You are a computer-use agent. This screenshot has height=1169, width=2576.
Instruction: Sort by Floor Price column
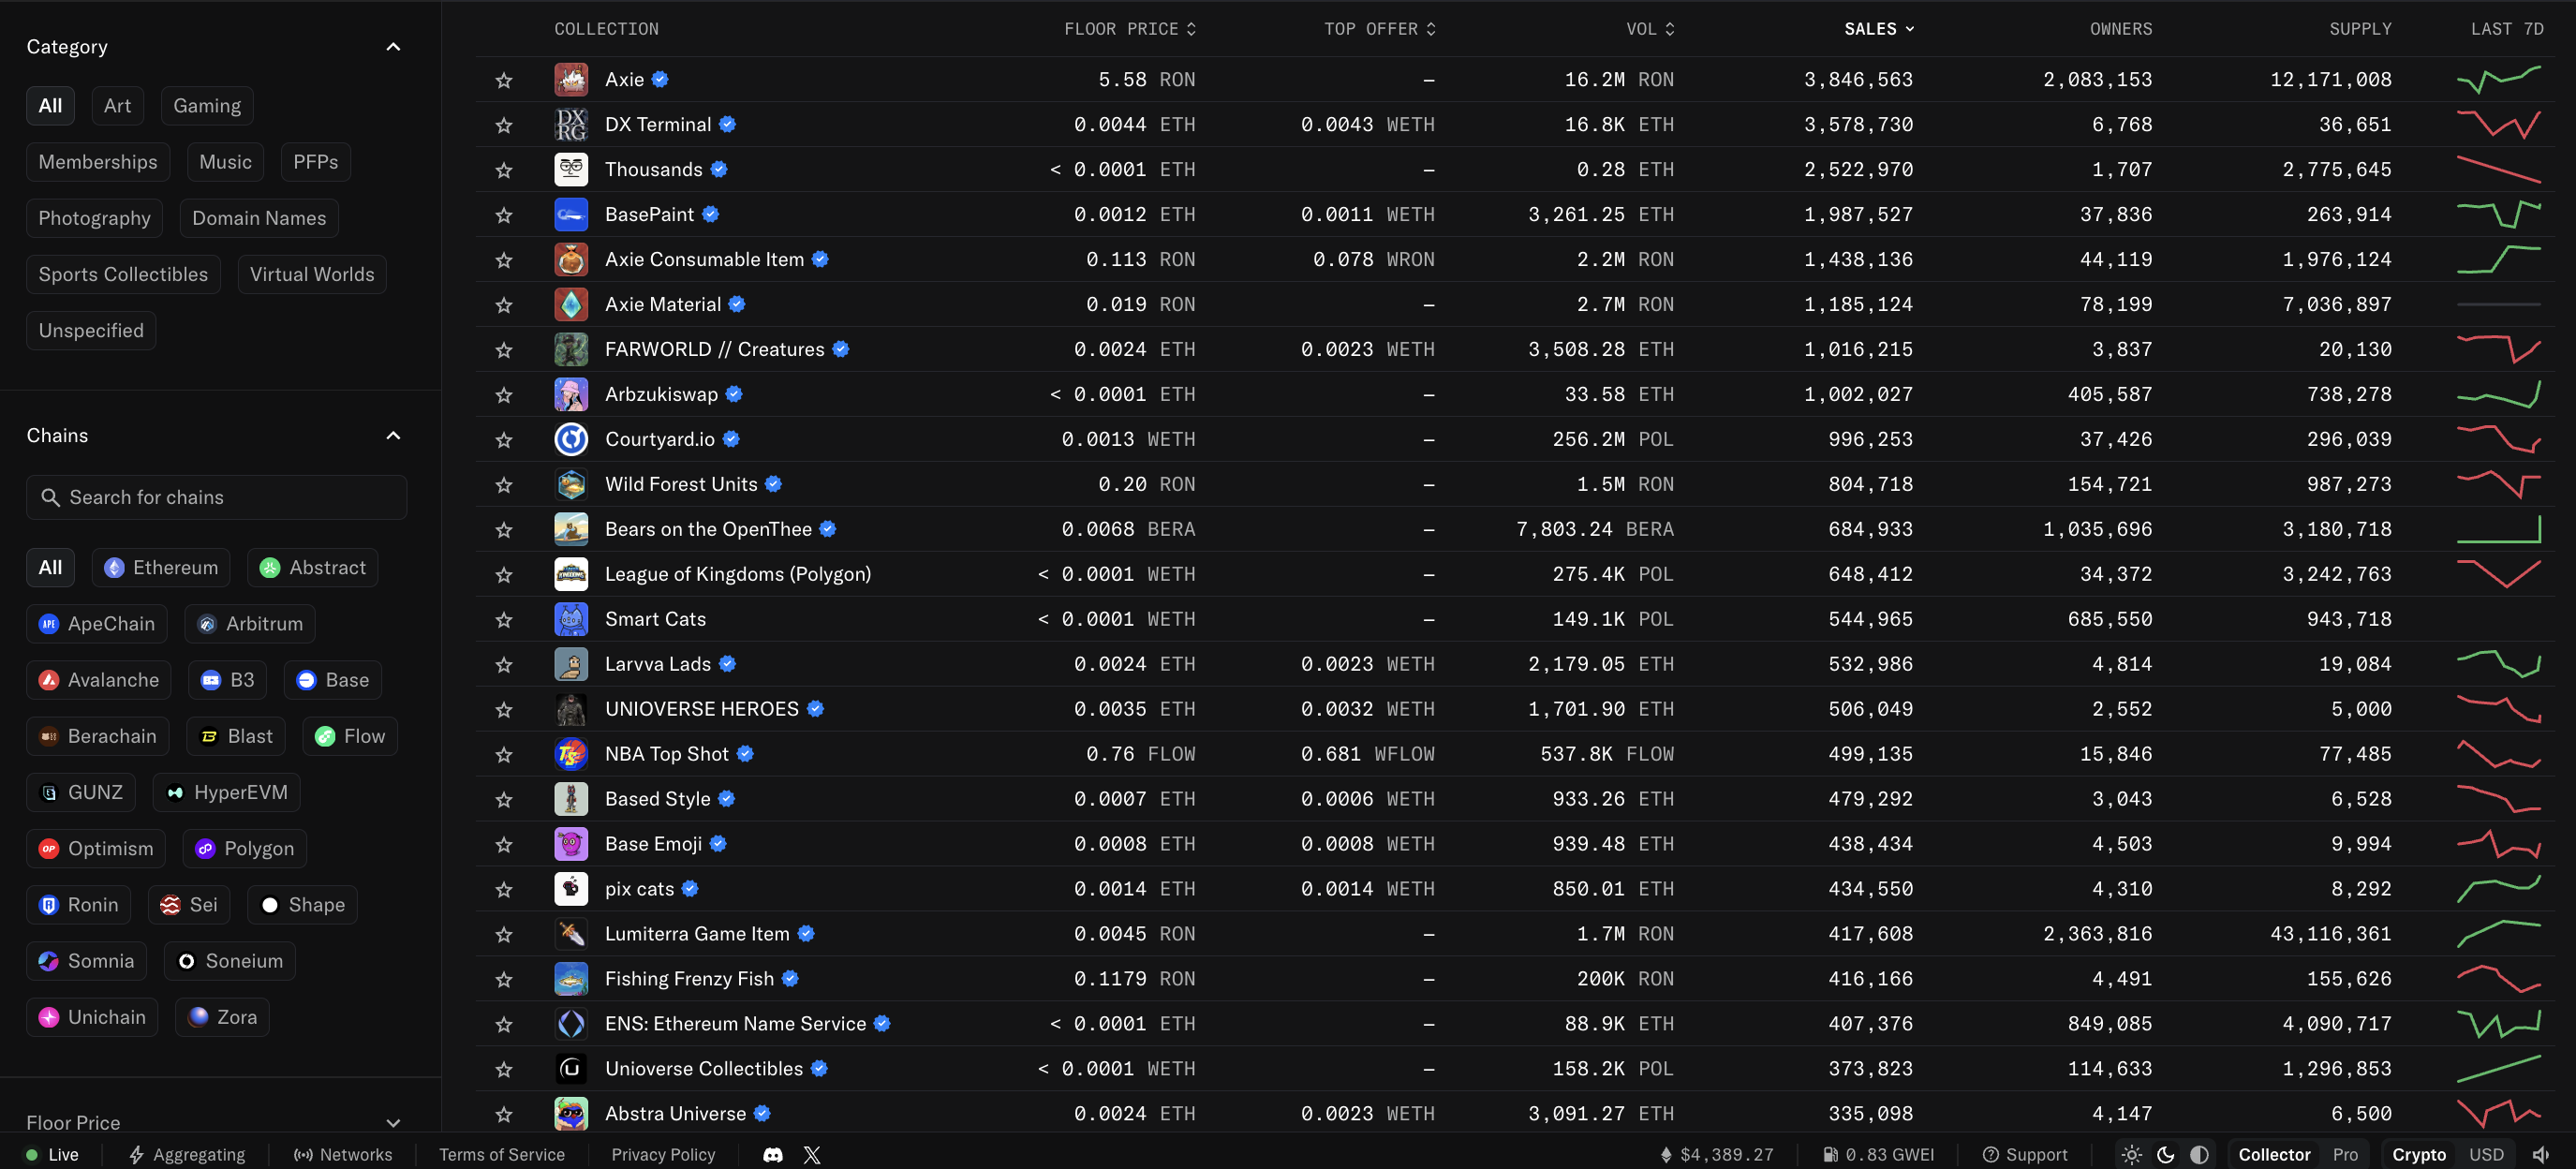click(1129, 29)
